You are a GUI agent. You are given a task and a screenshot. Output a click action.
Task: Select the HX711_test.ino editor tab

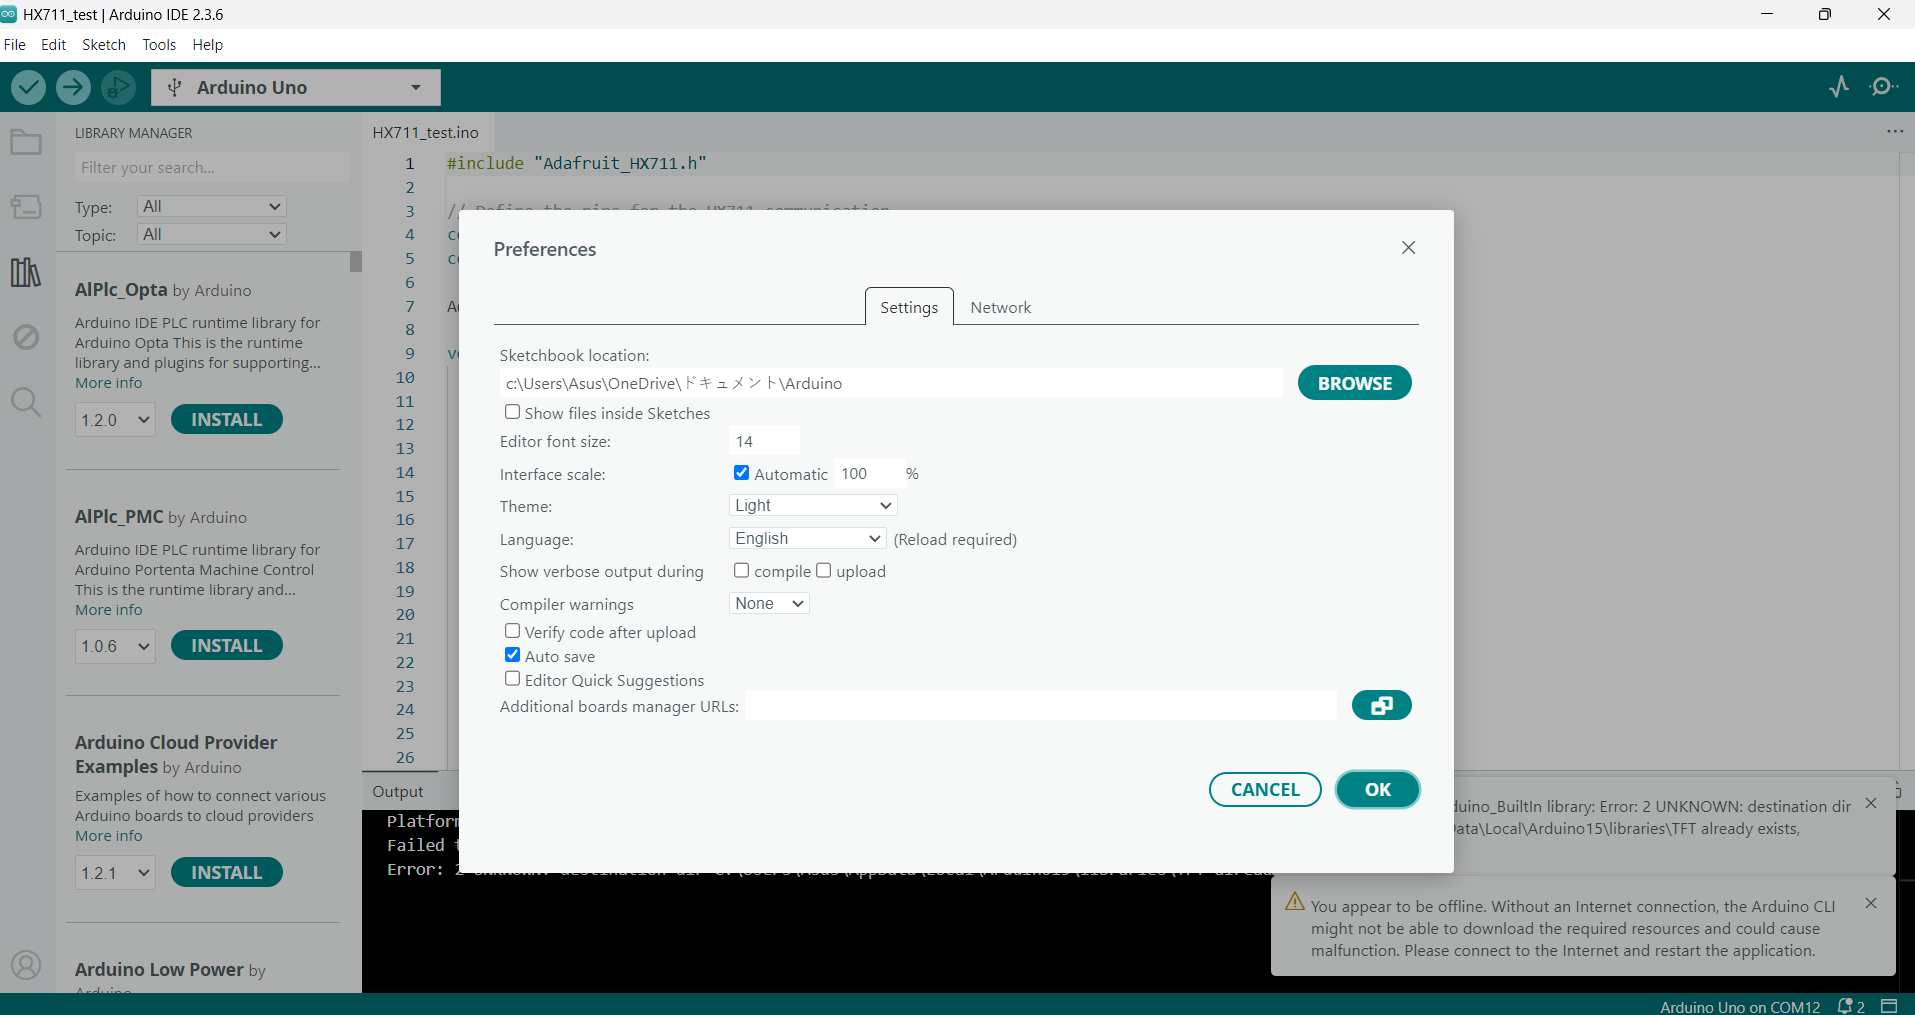(426, 132)
